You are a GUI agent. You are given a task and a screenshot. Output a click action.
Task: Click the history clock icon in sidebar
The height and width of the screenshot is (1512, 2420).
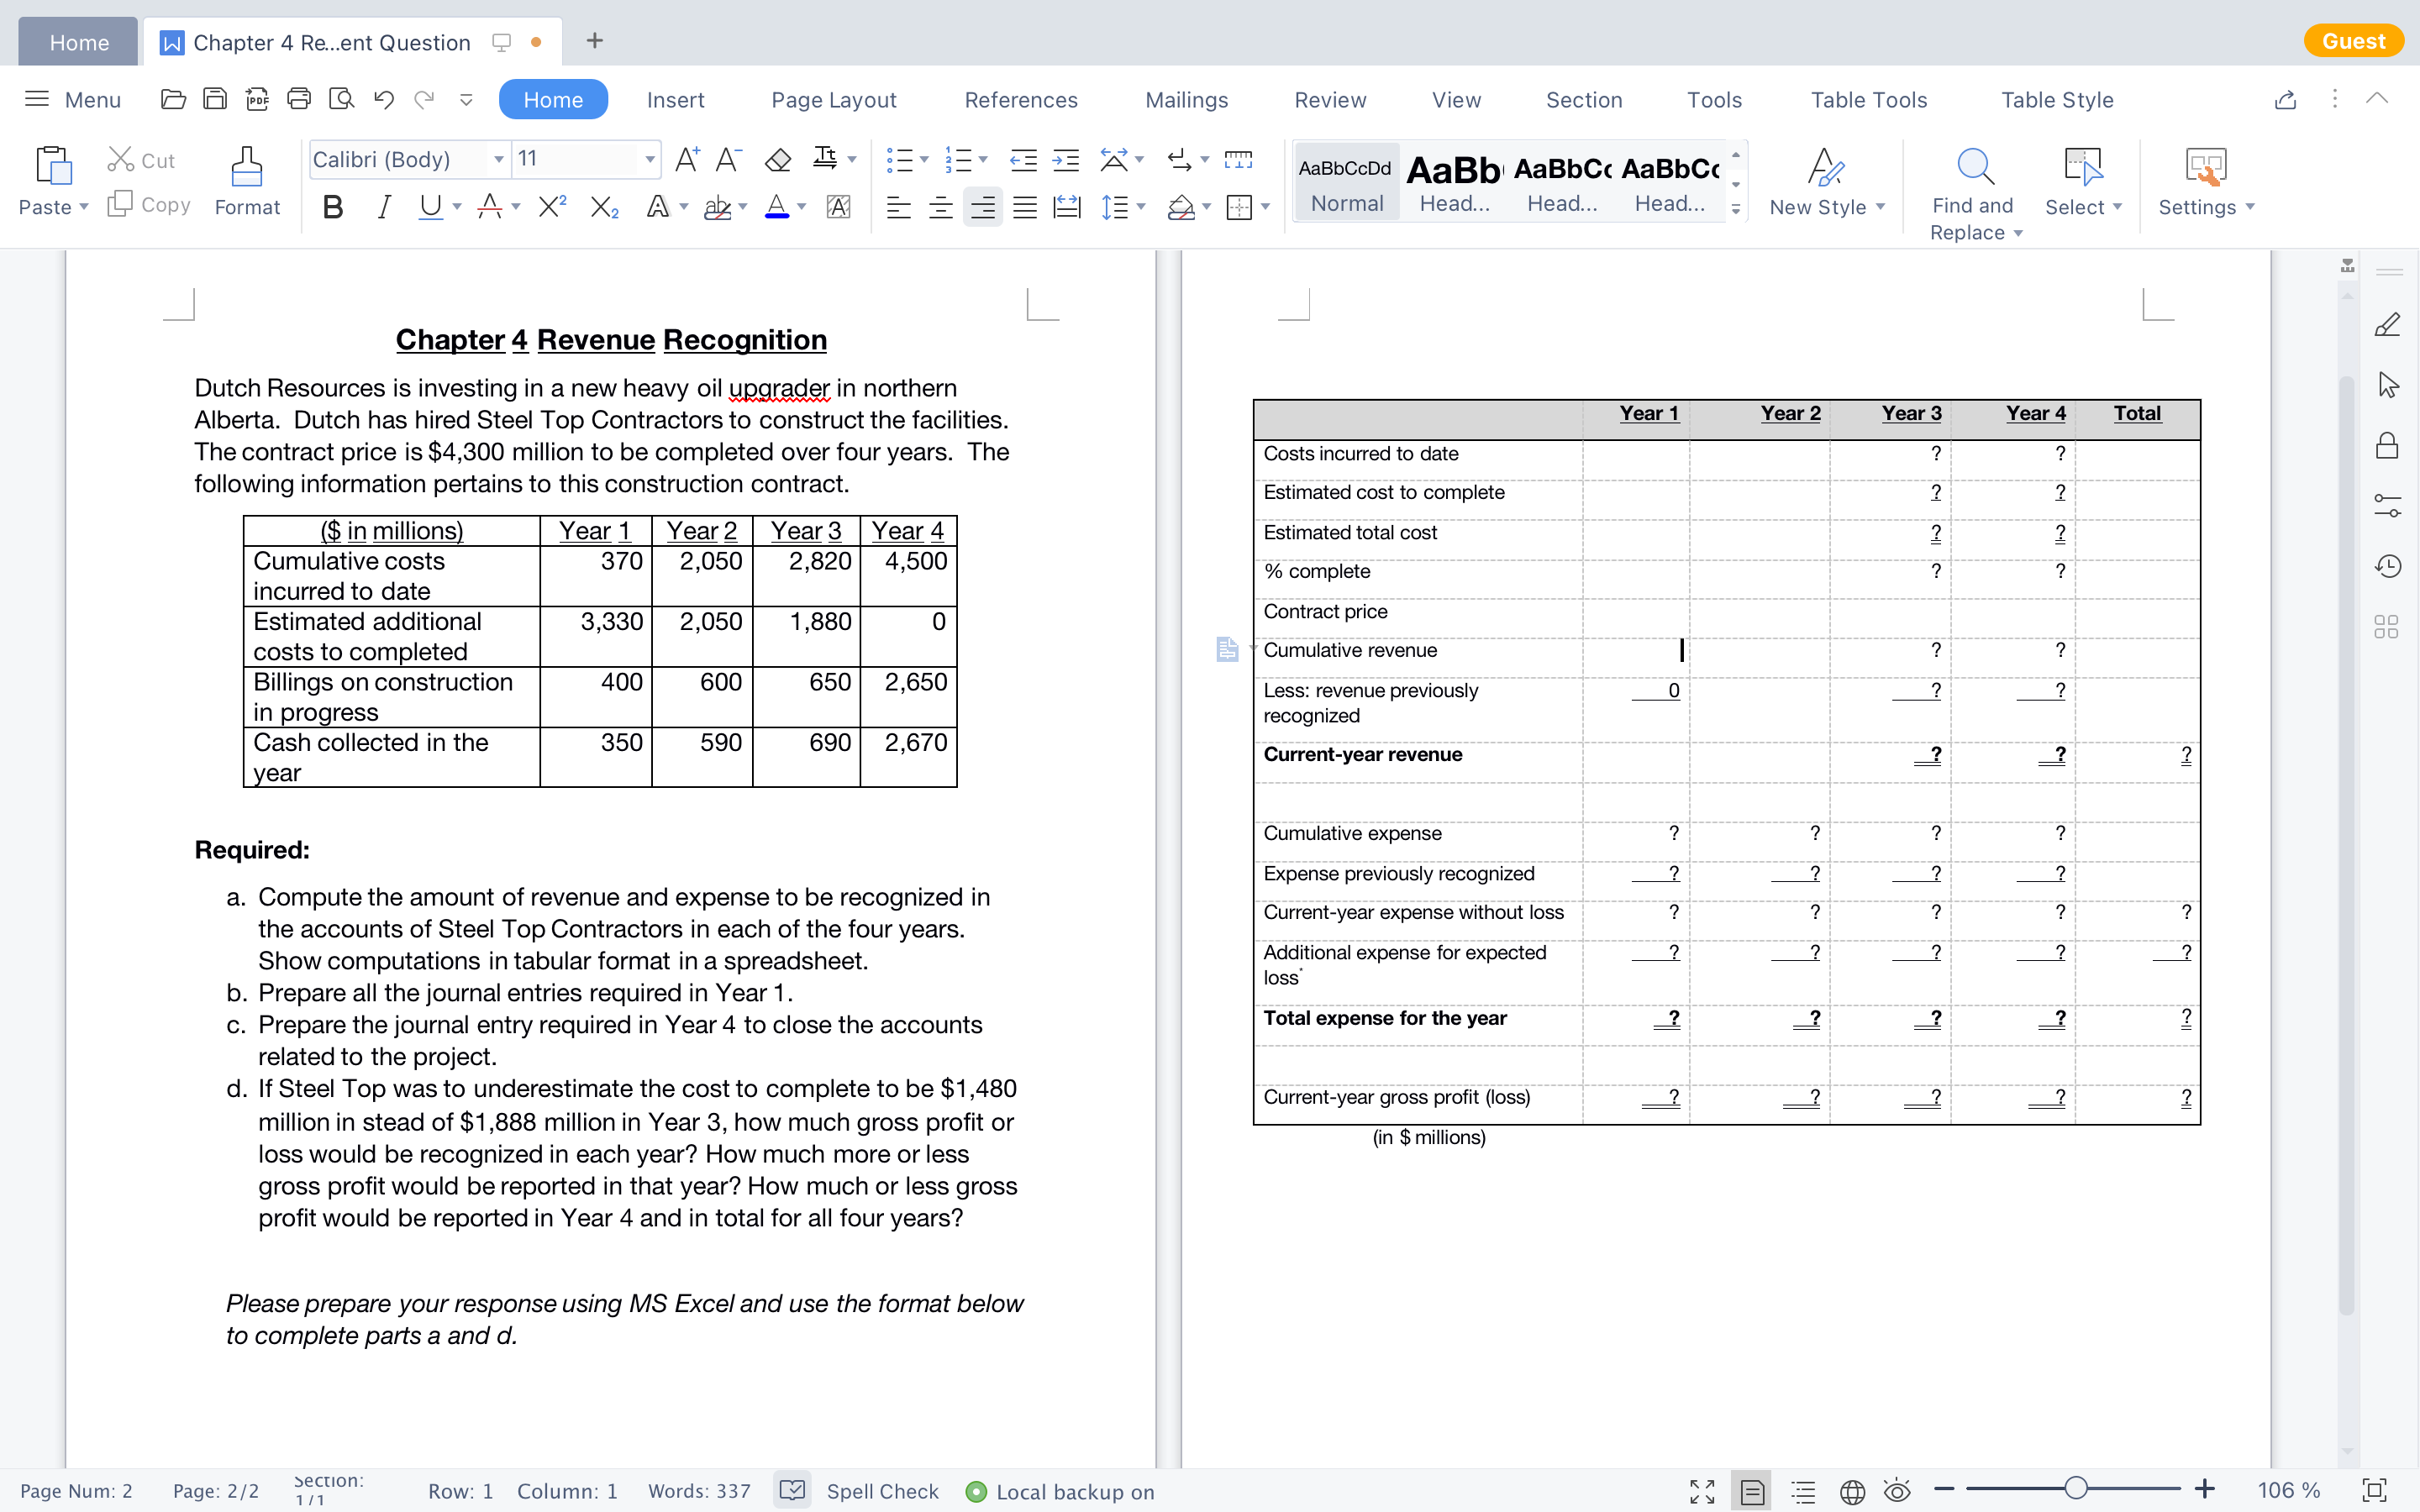2387,566
